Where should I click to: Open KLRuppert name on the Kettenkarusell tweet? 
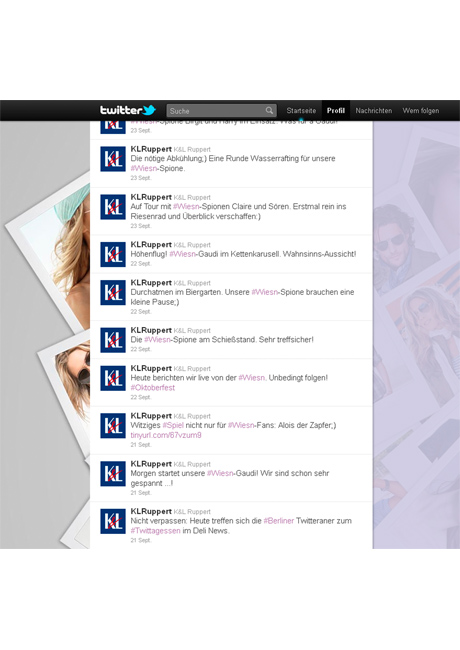click(x=151, y=244)
